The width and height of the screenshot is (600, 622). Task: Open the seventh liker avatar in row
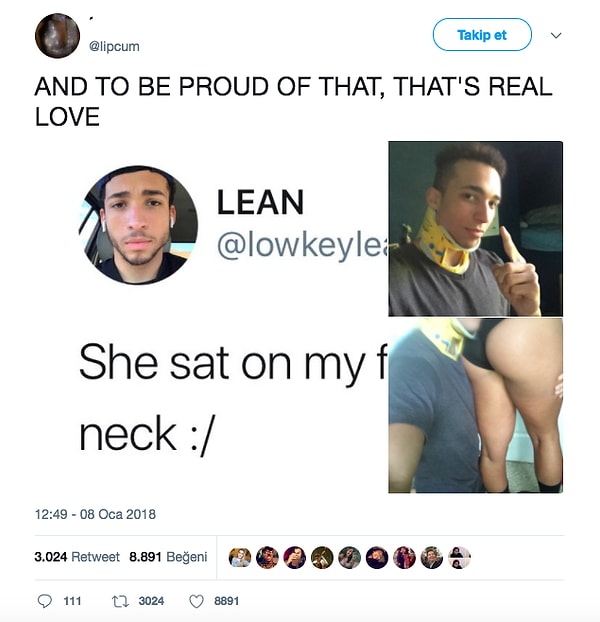point(404,557)
